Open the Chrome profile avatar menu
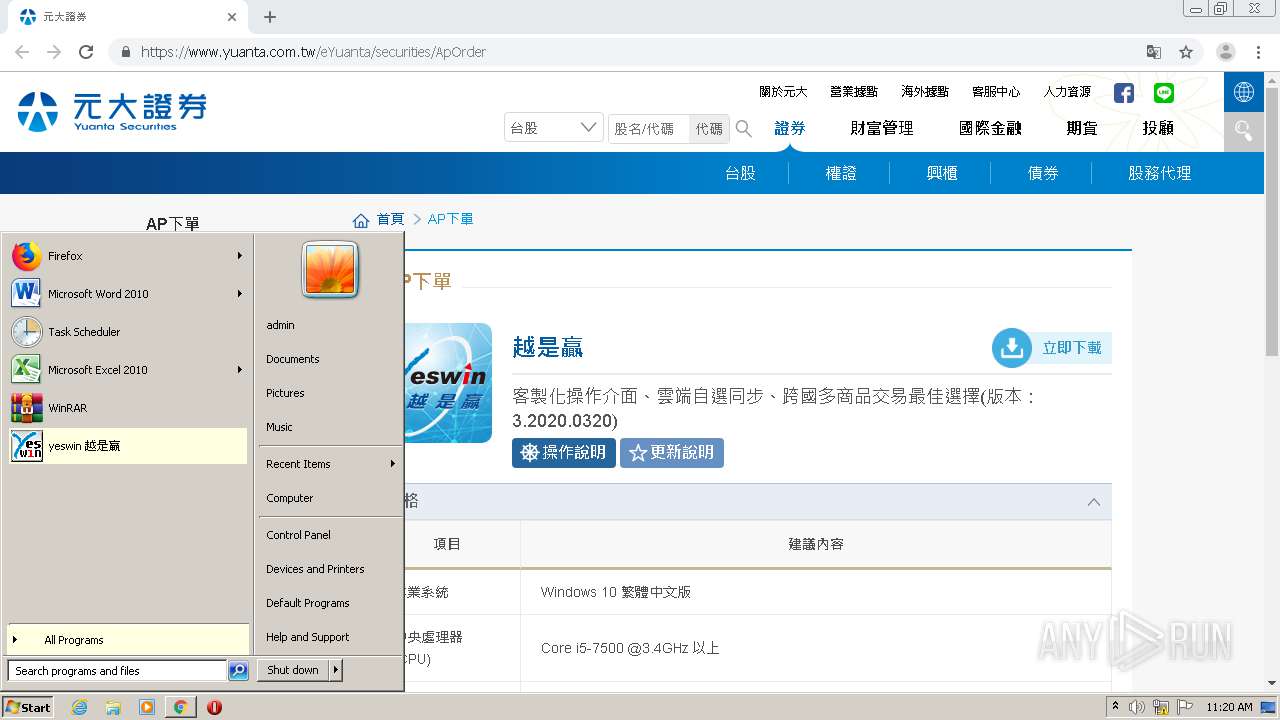Viewport: 1280px width, 720px height. [x=1226, y=52]
